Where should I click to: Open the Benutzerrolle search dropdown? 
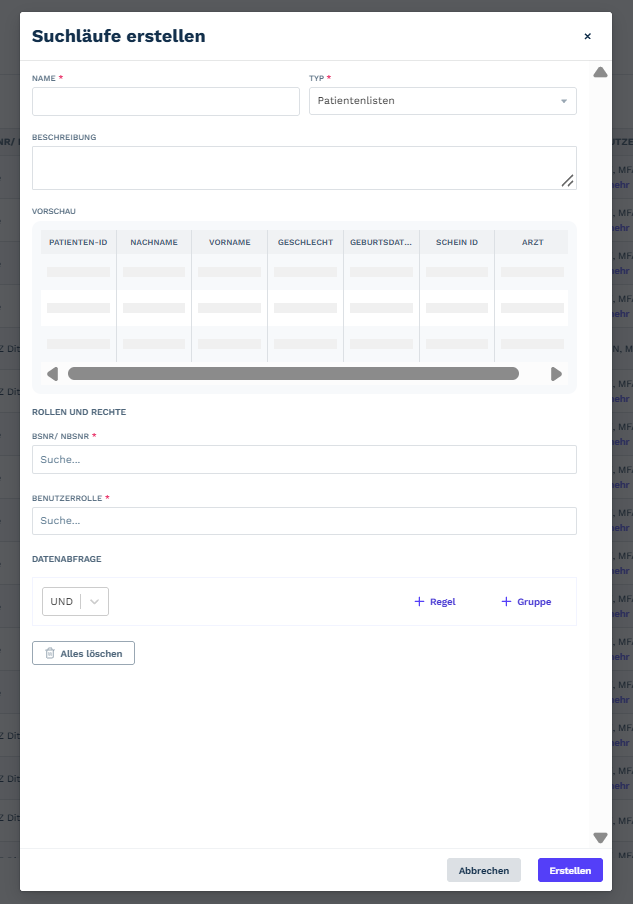[304, 521]
